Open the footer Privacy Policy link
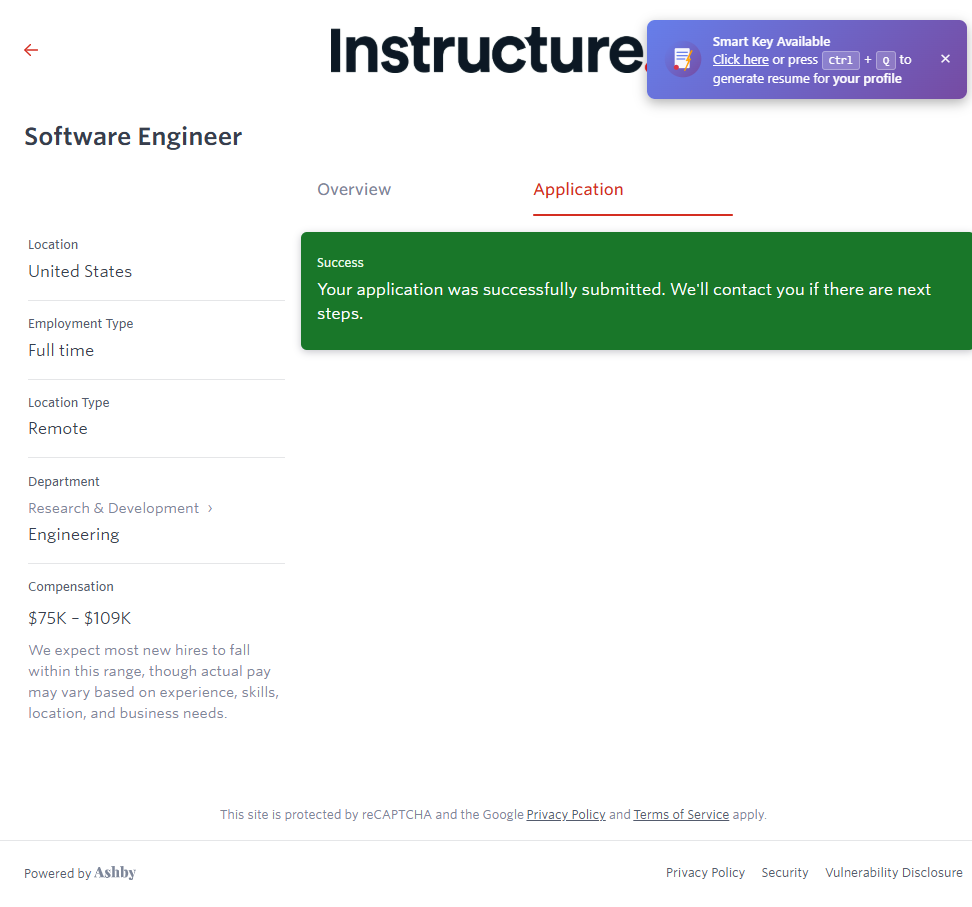972x907 pixels. 705,873
